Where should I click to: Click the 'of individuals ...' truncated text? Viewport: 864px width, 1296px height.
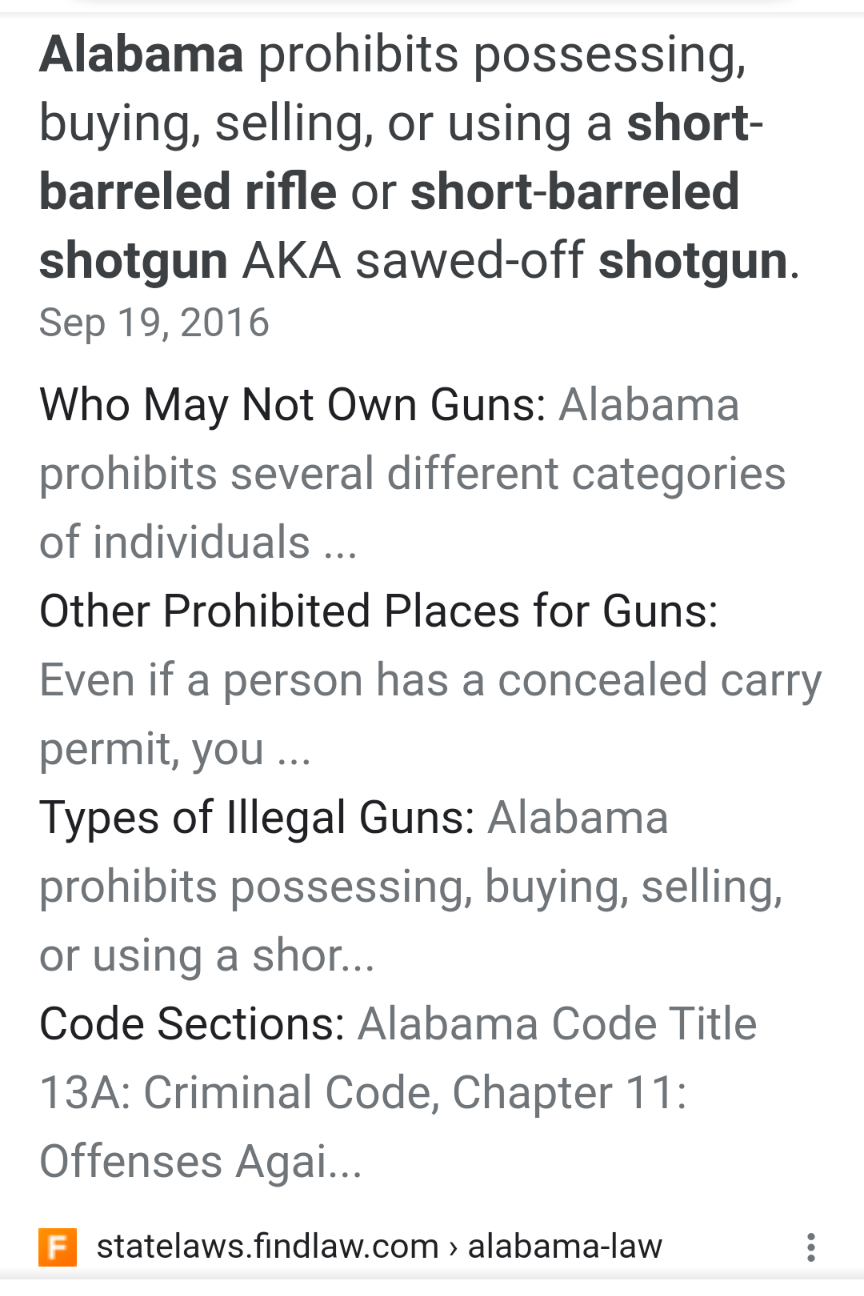tap(198, 543)
